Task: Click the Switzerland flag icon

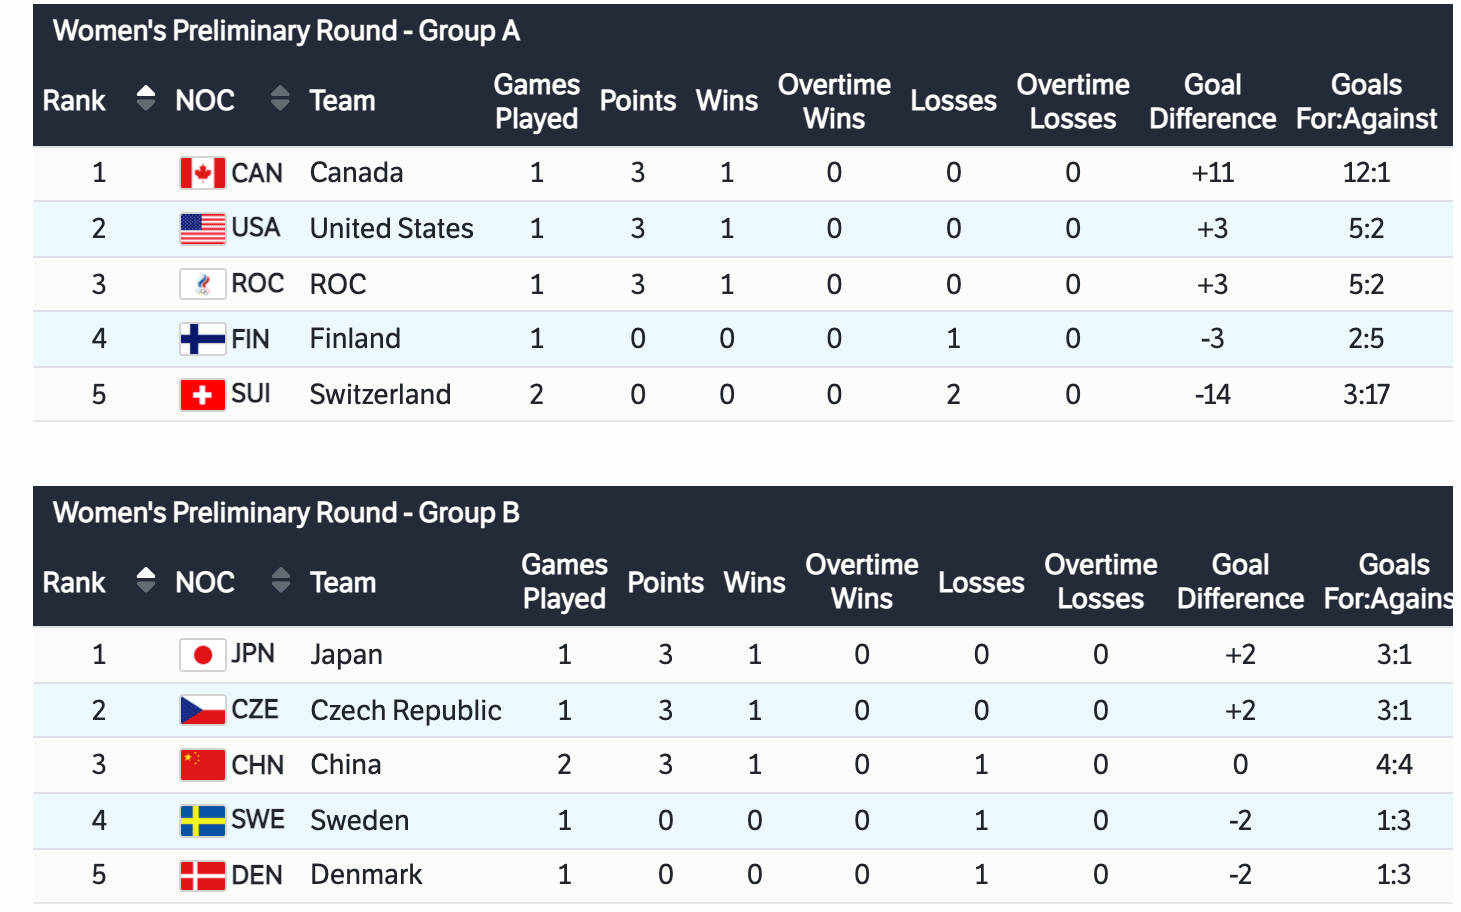Action: pyautogui.click(x=202, y=395)
